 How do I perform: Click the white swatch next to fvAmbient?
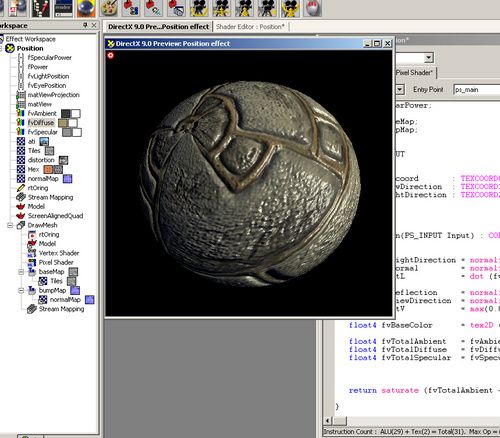76,114
